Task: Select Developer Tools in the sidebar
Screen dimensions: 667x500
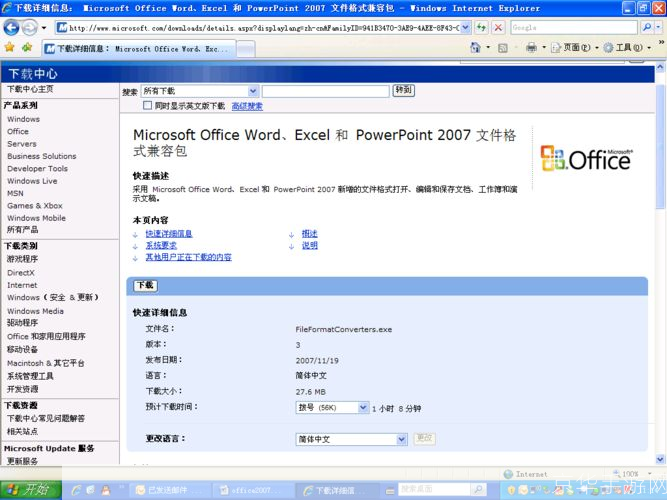Action: coord(37,169)
